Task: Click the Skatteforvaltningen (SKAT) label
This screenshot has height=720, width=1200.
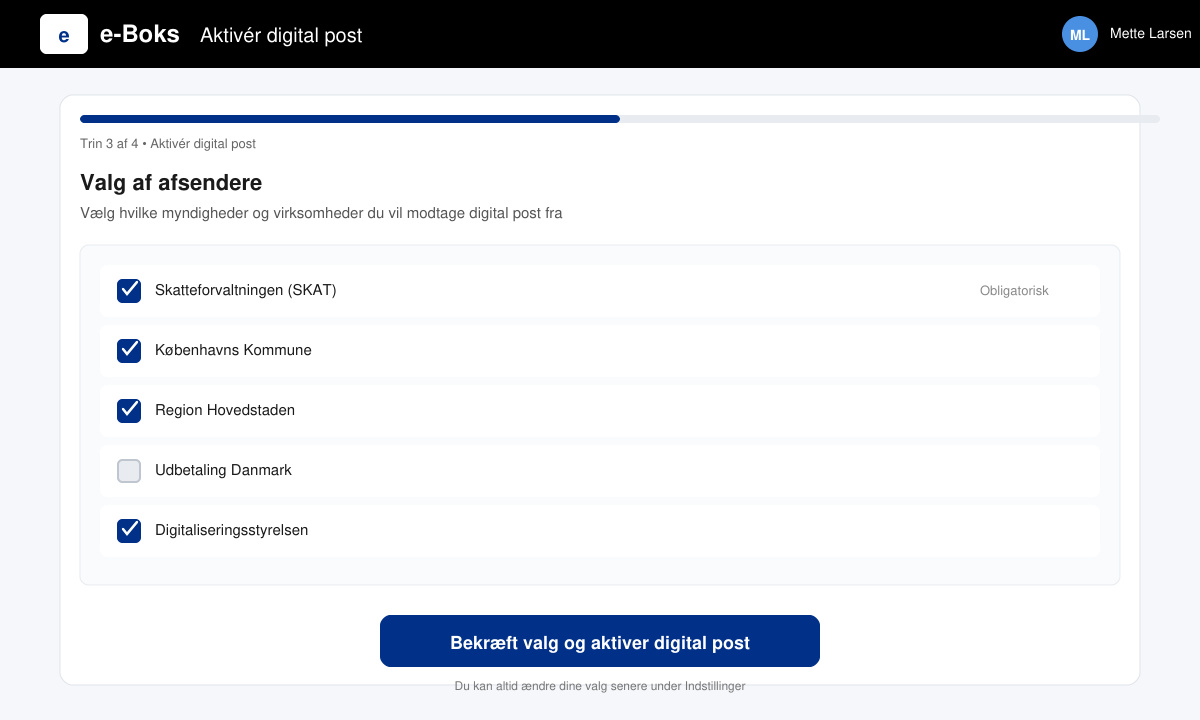Action: (x=246, y=291)
